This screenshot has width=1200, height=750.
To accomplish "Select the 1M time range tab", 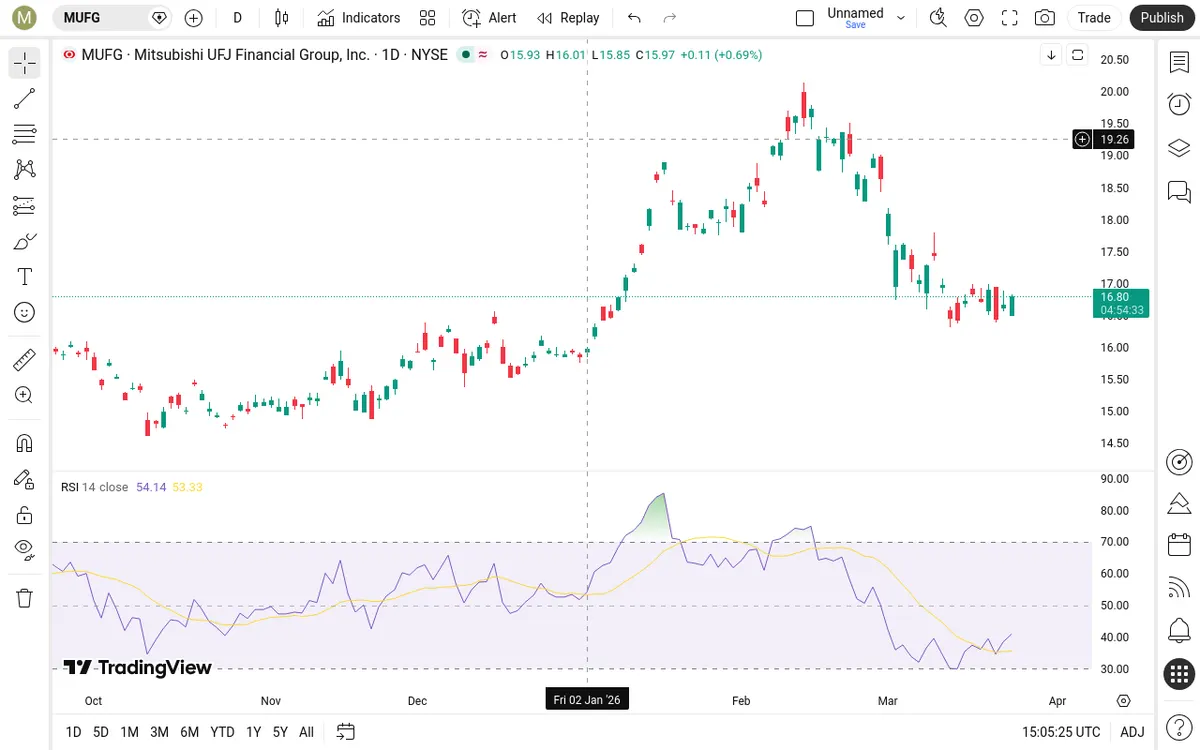I will click(129, 732).
